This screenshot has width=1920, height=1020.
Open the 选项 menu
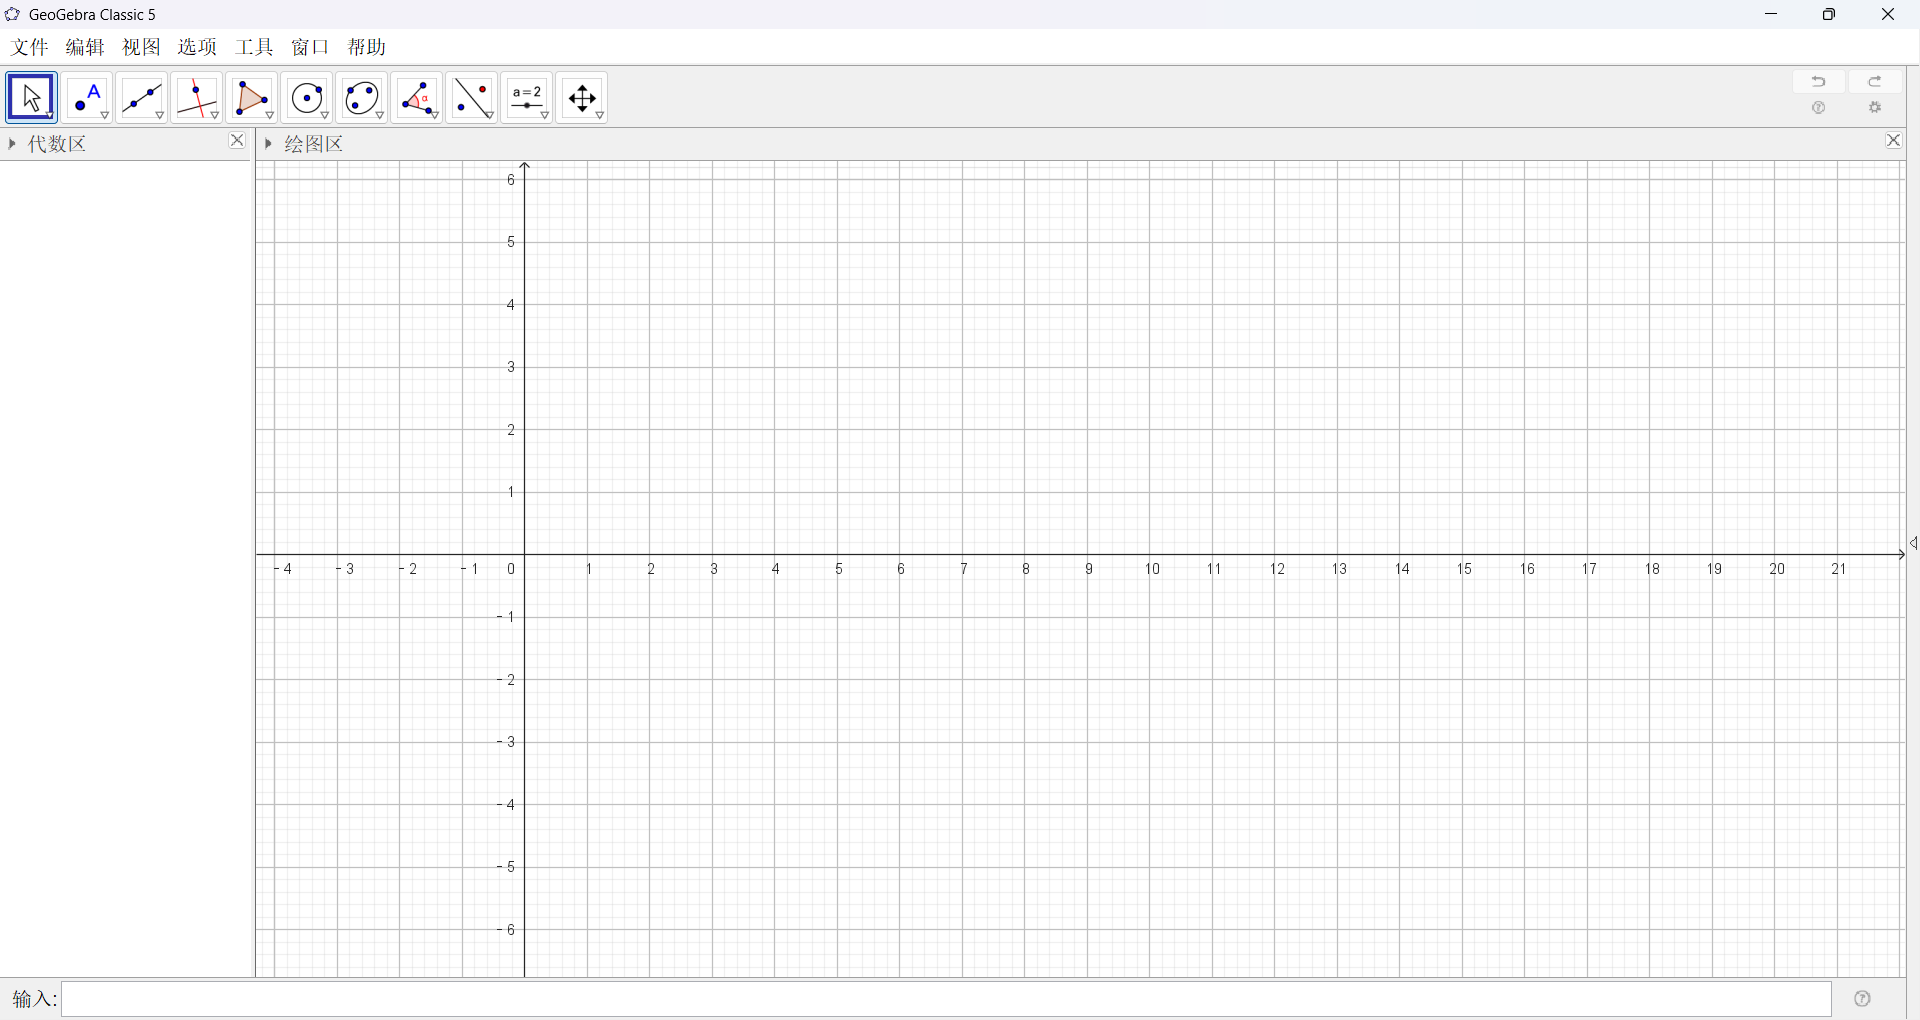[197, 47]
